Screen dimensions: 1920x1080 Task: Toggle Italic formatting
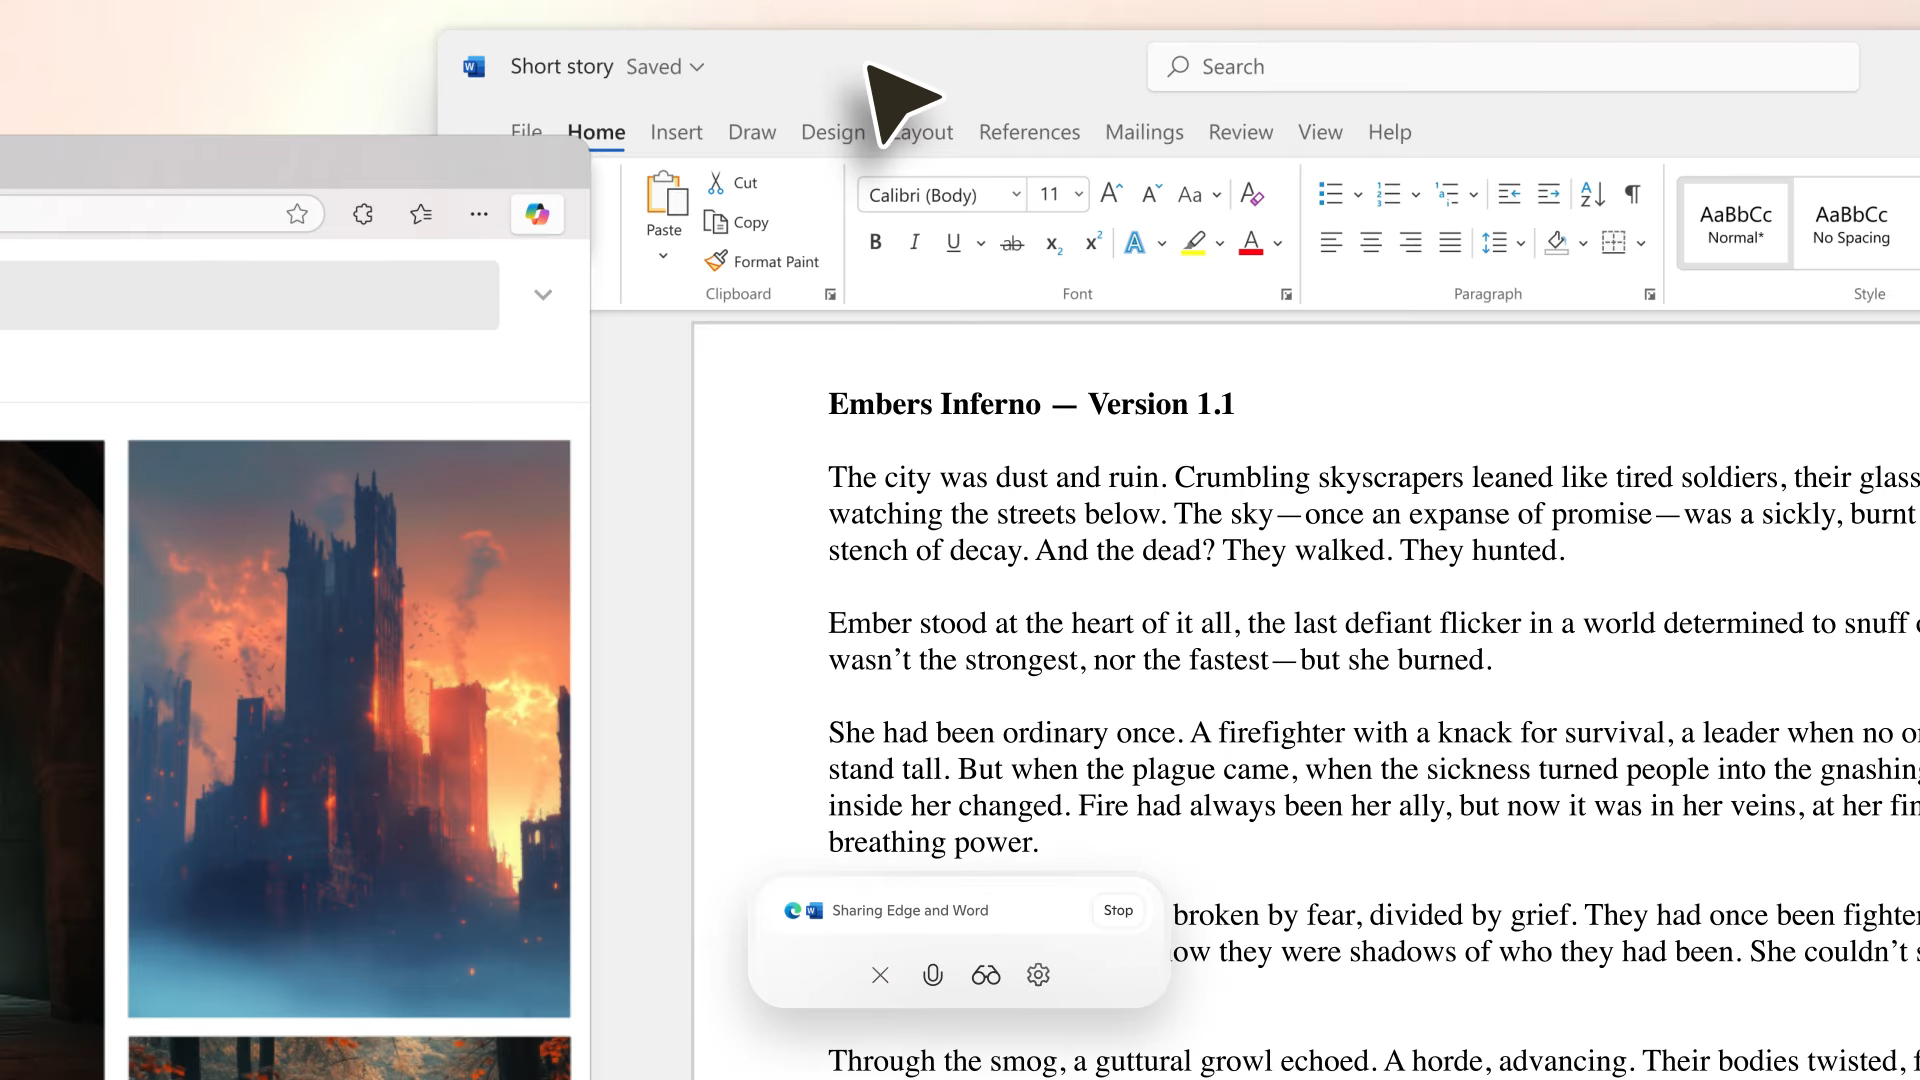pos(914,243)
